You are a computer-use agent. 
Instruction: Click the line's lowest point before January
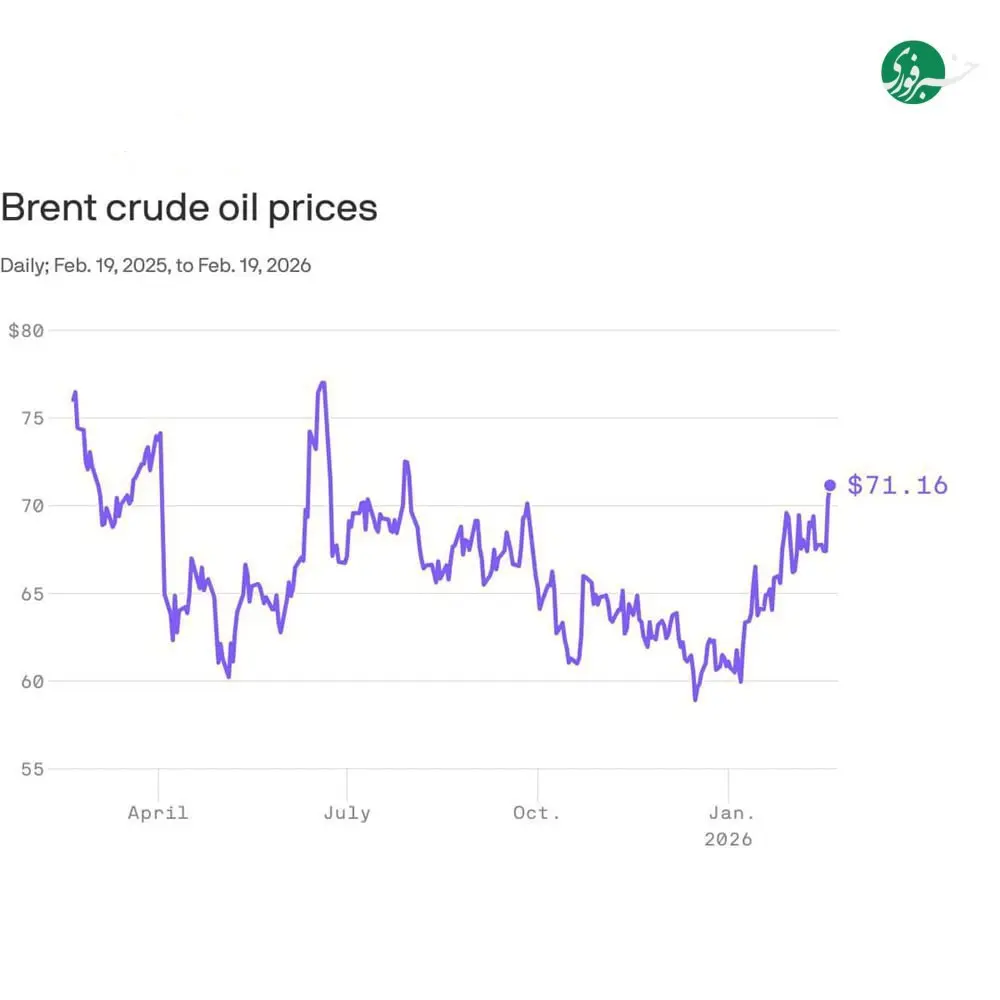tap(695, 699)
